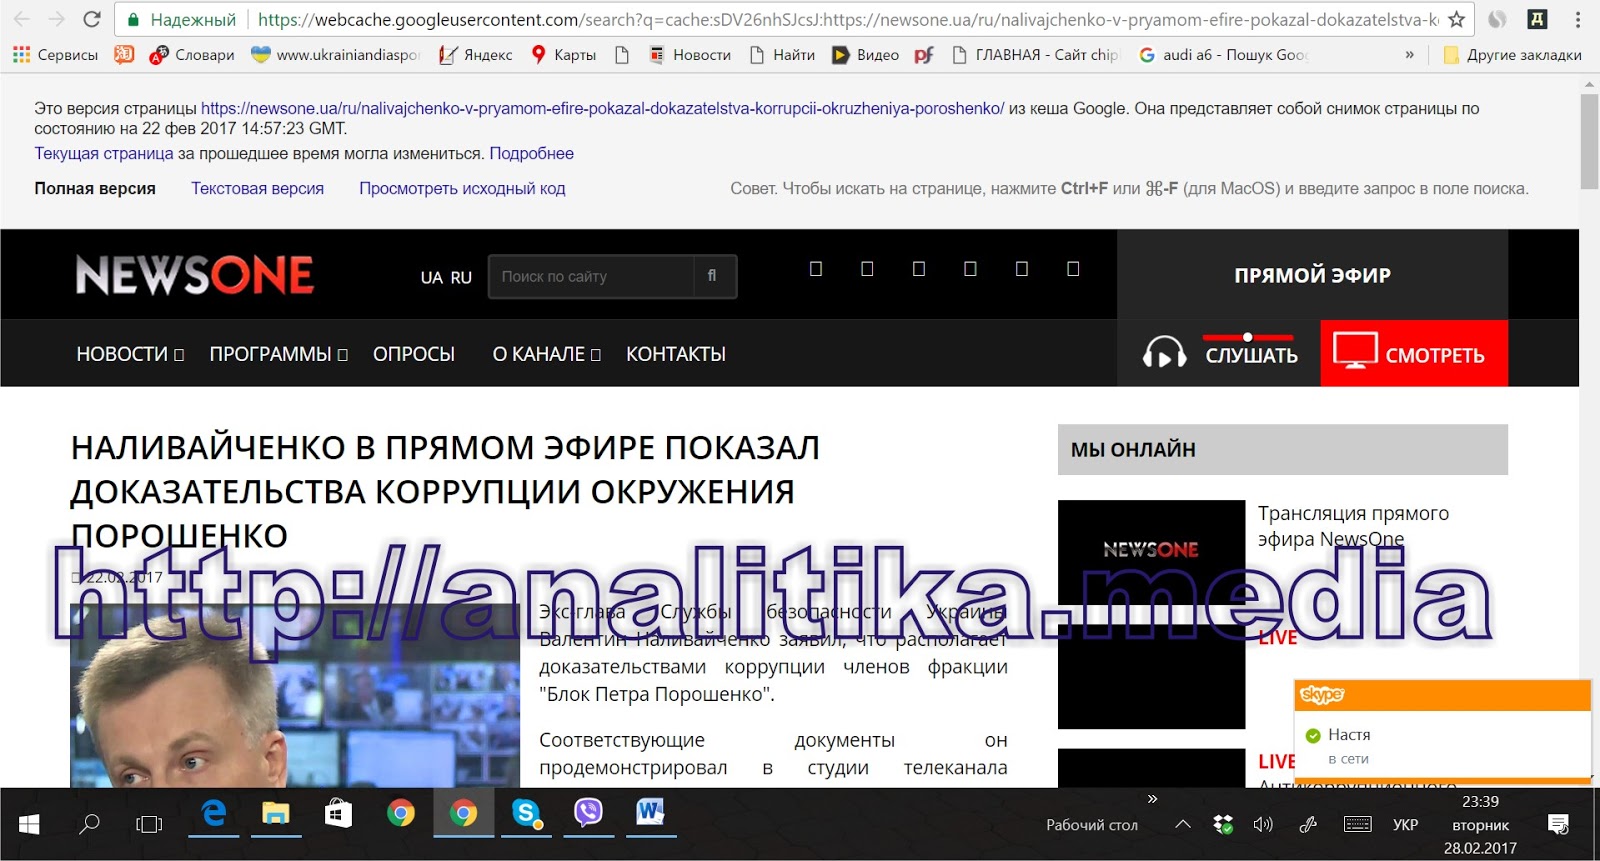
Task: Switch the УКР keyboard language indicator
Action: [x=1405, y=825]
